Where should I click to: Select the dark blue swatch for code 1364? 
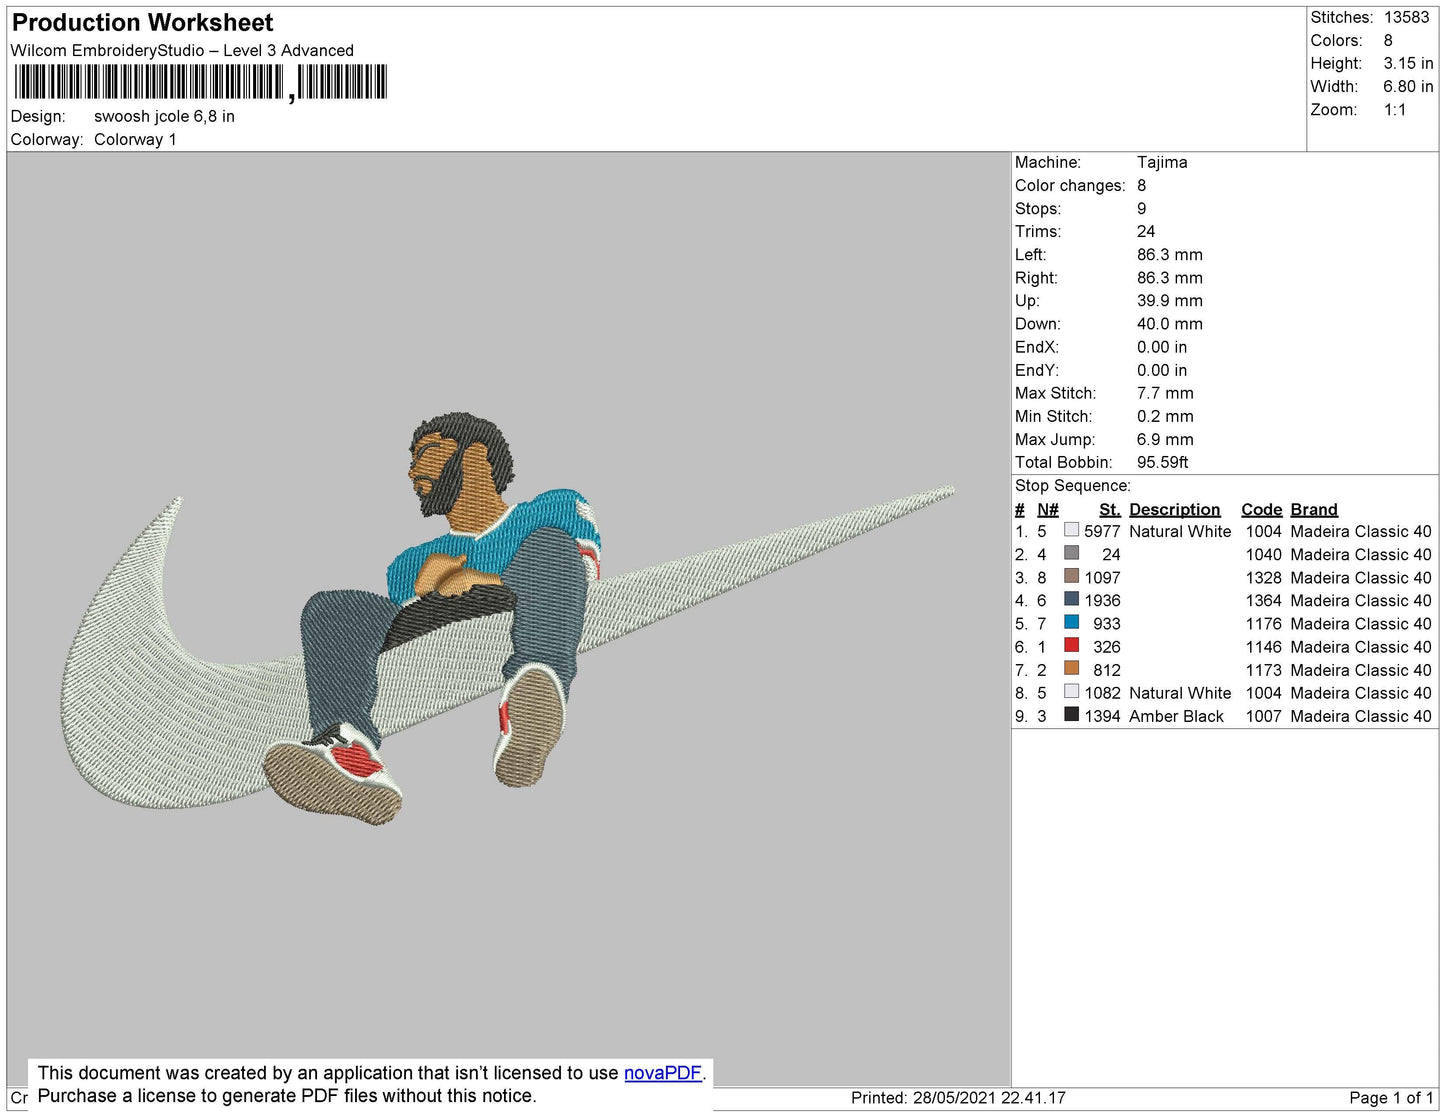[1071, 599]
